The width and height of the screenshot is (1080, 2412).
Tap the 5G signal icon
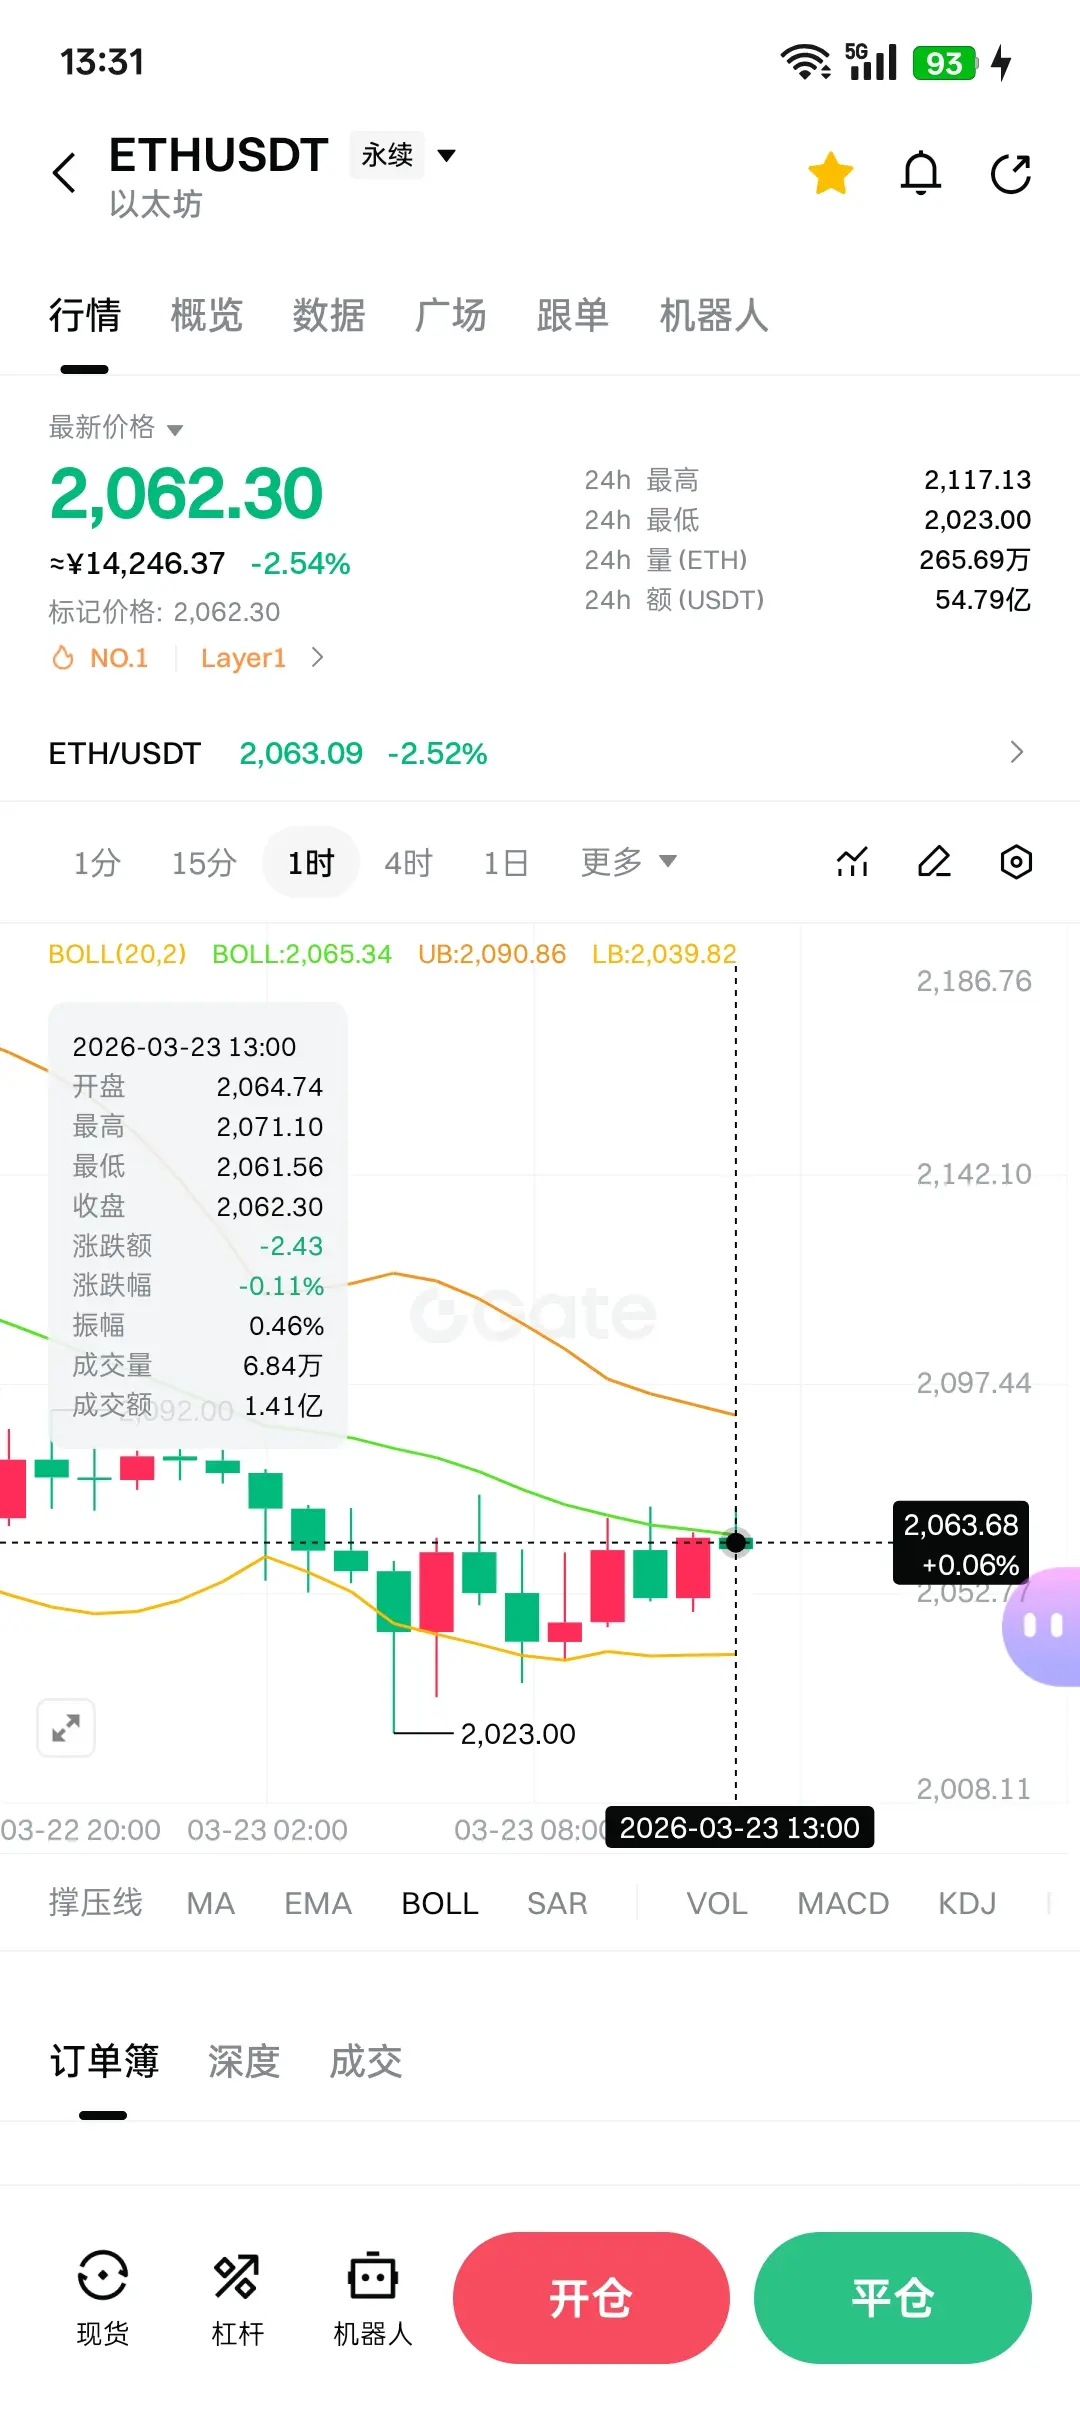871,62
